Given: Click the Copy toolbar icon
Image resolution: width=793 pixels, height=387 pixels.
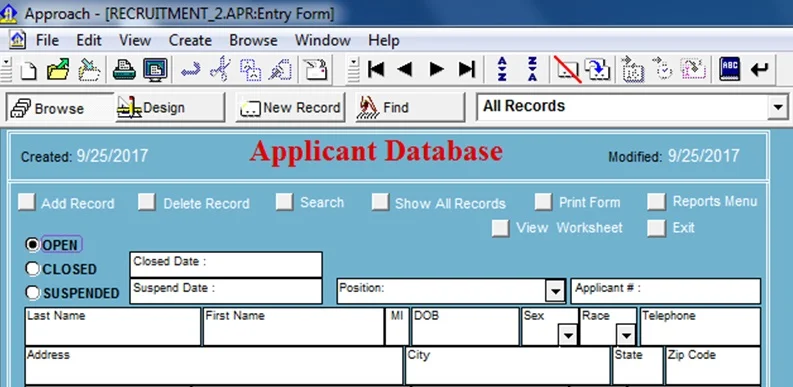Looking at the screenshot, I should [250, 70].
